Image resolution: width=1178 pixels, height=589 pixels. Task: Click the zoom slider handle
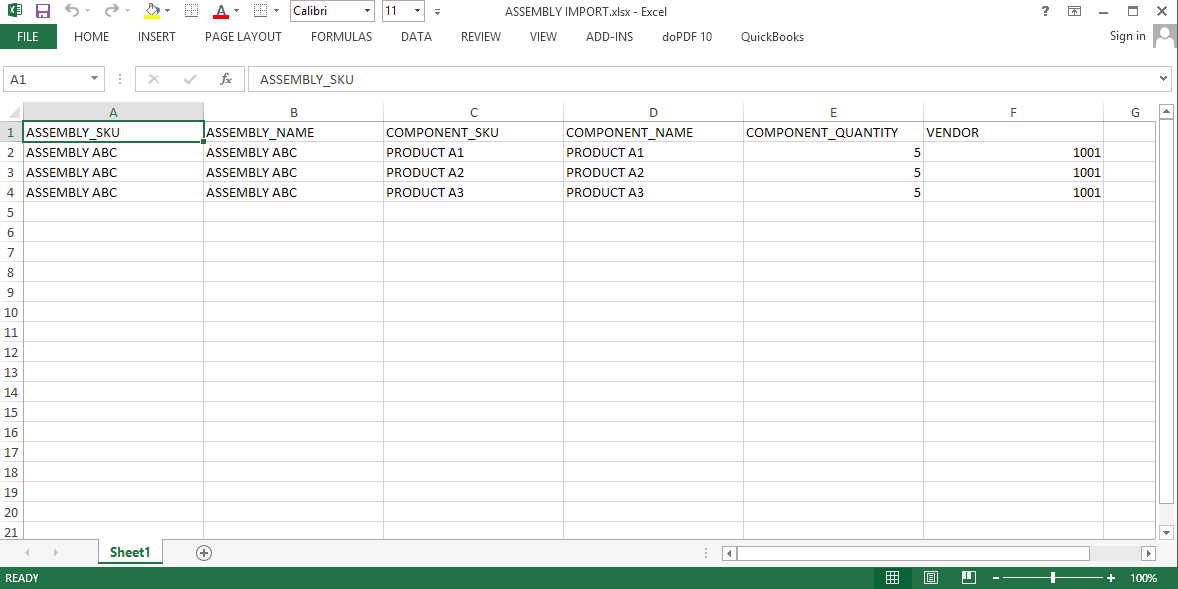click(x=1053, y=578)
